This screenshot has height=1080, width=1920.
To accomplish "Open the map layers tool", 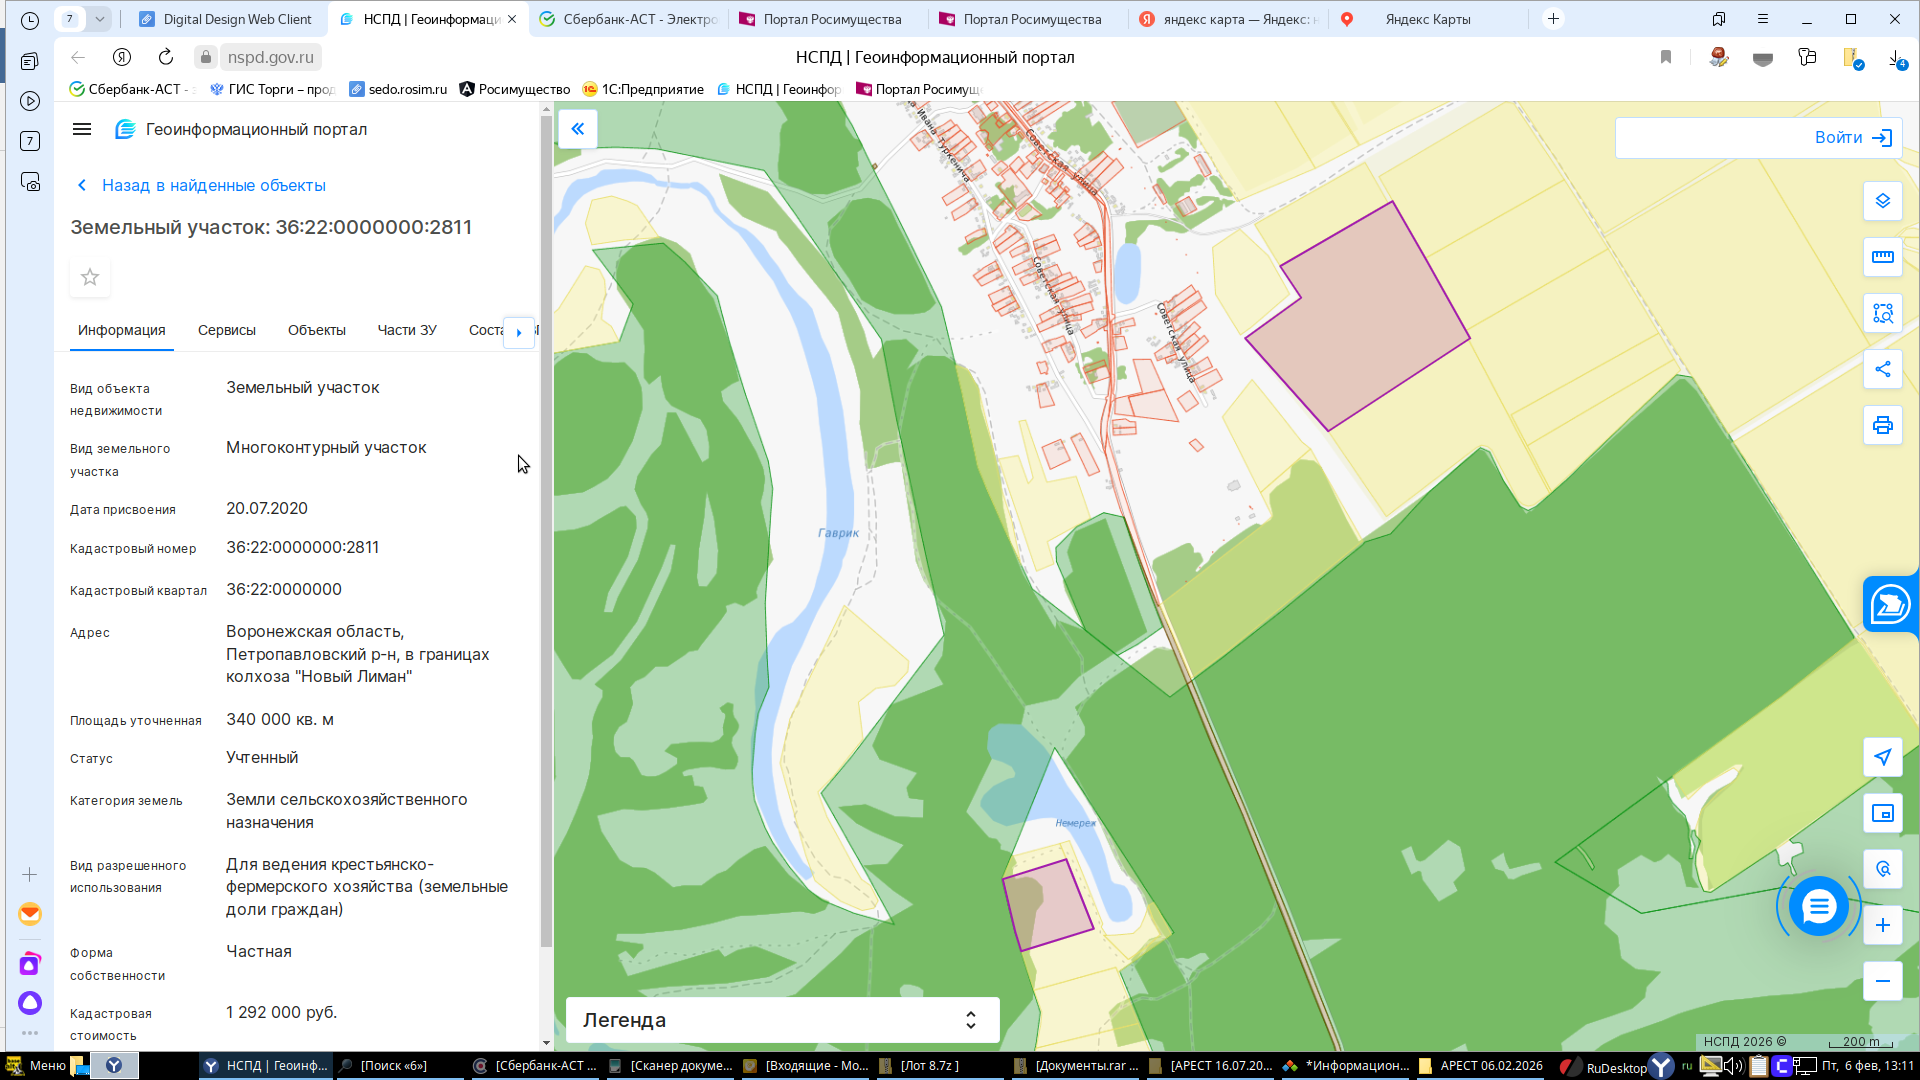I will click(x=1882, y=201).
